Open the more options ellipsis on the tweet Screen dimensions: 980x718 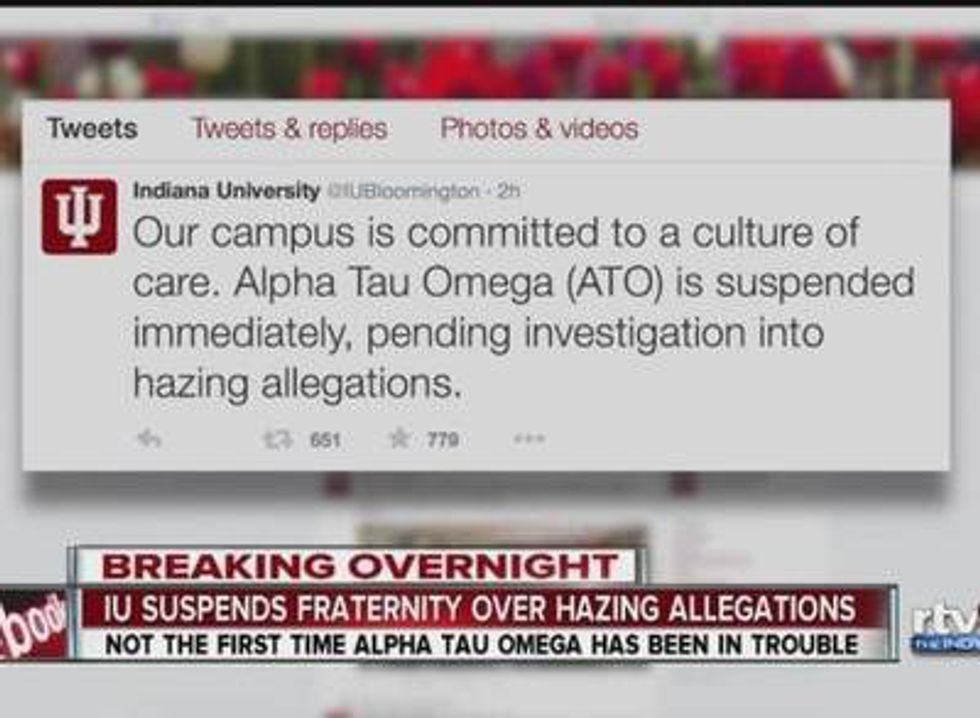[529, 439]
